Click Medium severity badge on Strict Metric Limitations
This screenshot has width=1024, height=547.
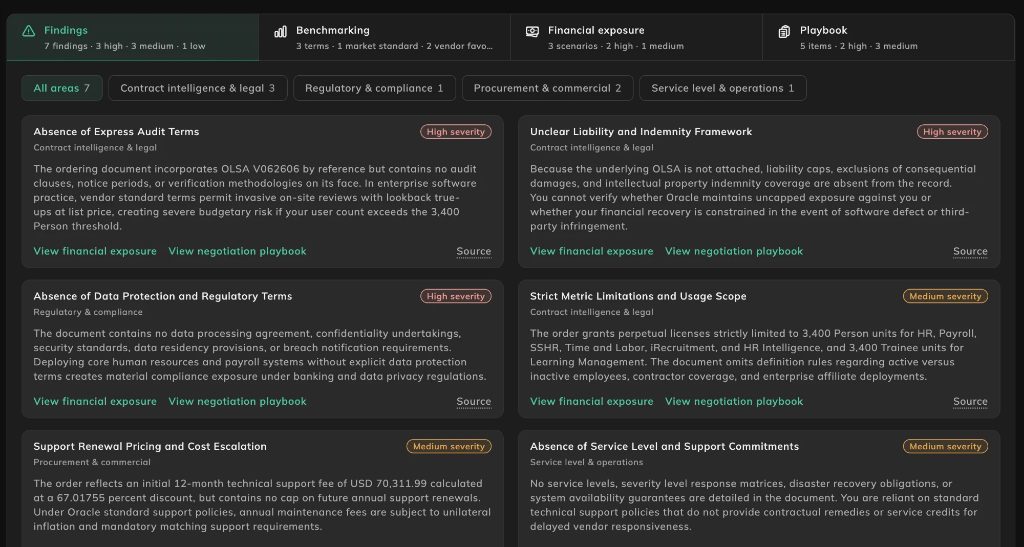(945, 296)
